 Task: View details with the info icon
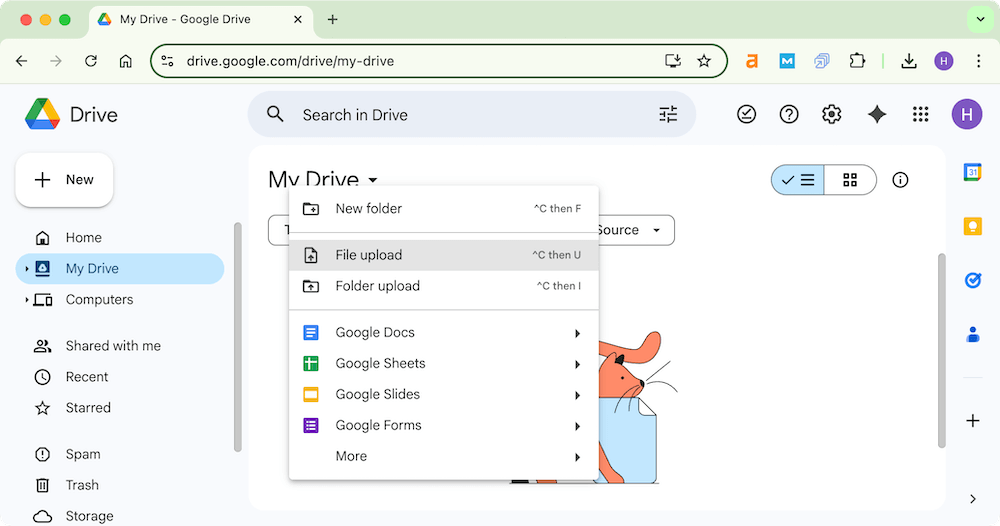click(x=900, y=180)
